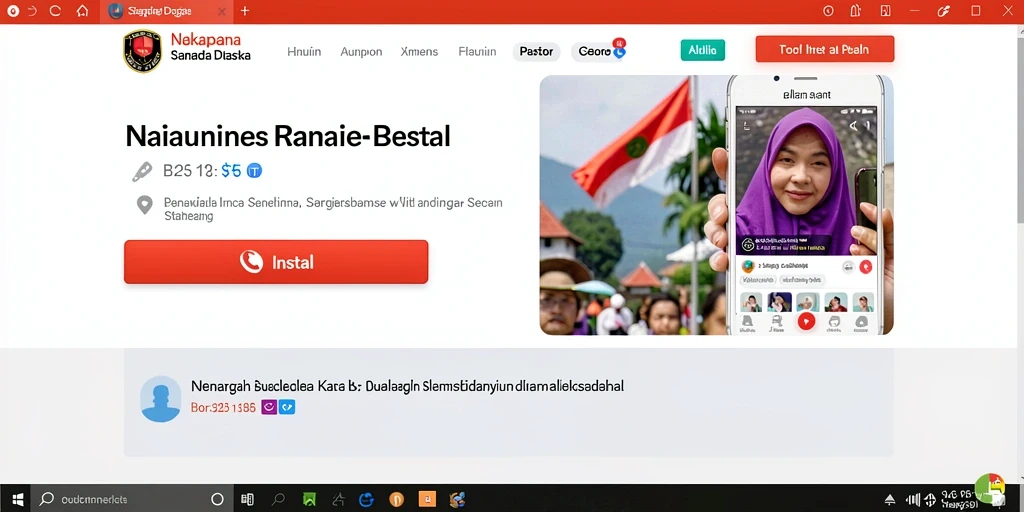
Task: Click the red play button in the phone app
Action: (807, 321)
